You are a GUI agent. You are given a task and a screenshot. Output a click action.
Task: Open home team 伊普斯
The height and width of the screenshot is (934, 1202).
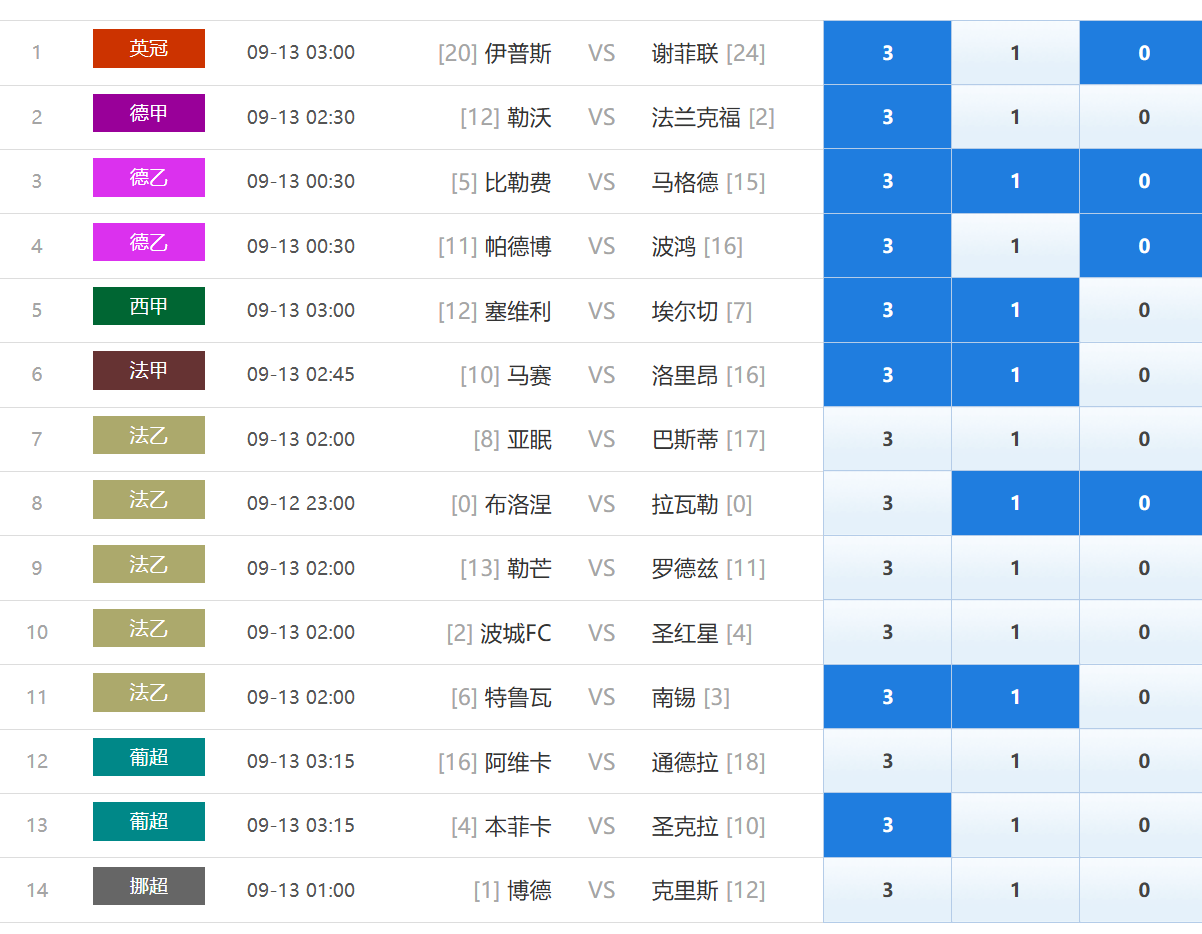(x=518, y=53)
